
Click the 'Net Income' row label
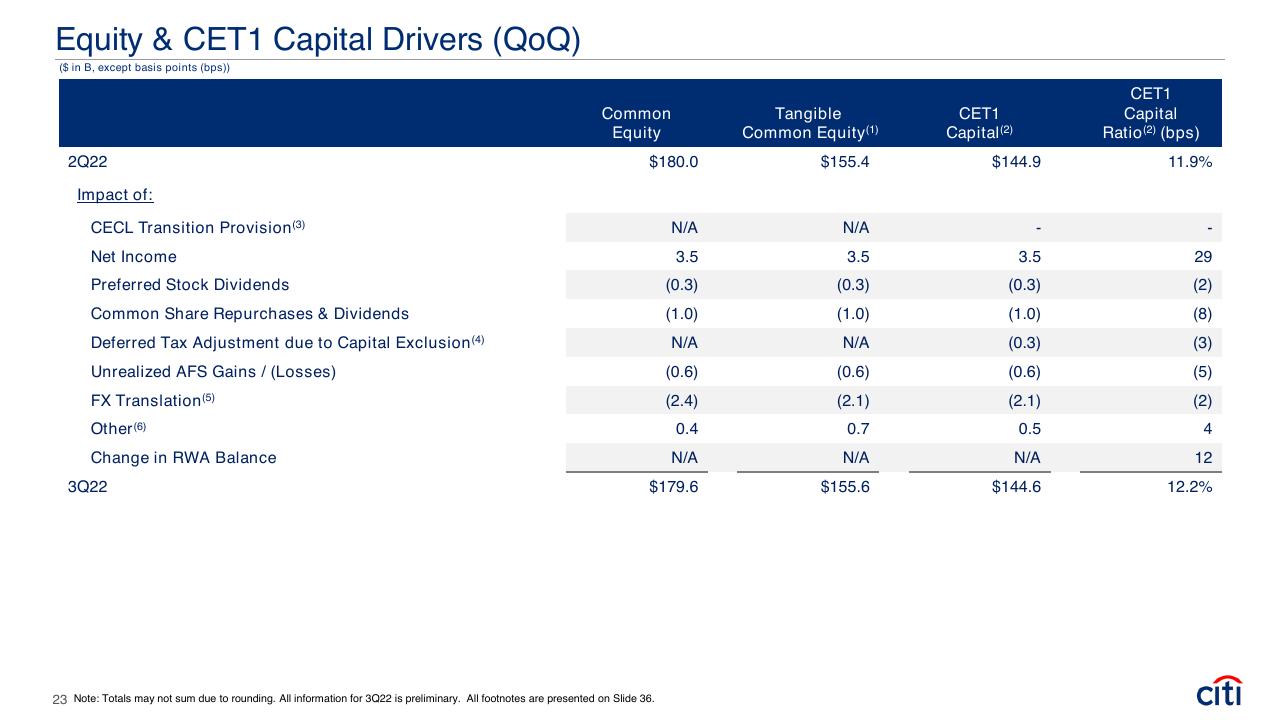(x=133, y=257)
